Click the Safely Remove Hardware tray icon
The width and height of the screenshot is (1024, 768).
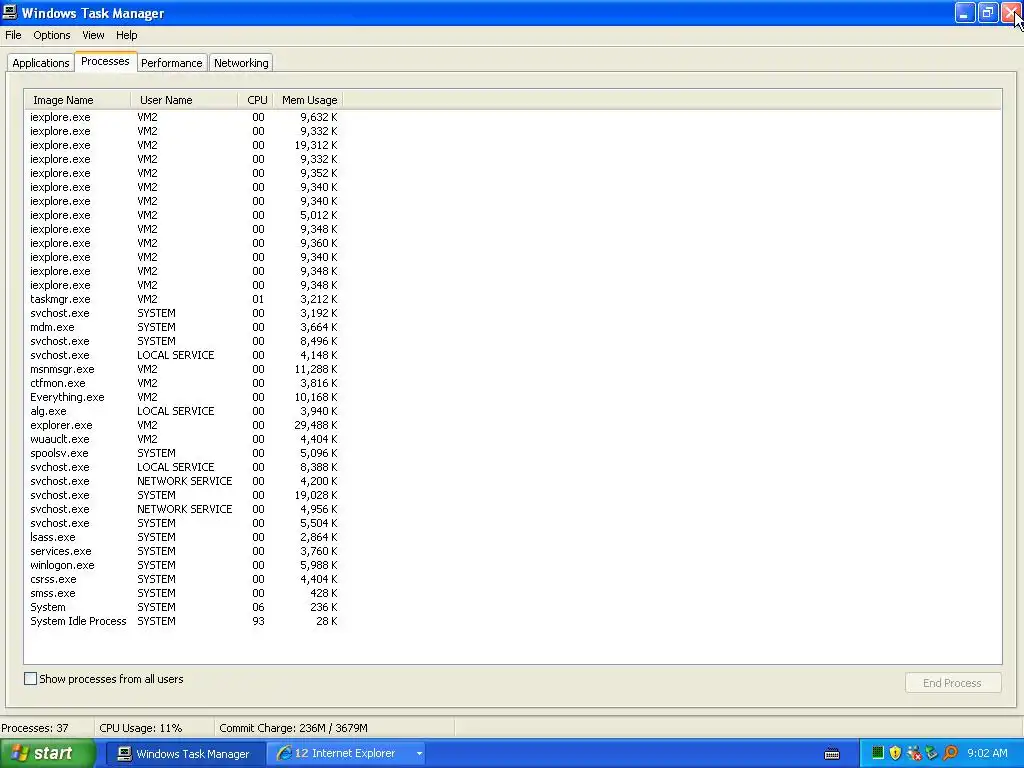tap(931, 753)
